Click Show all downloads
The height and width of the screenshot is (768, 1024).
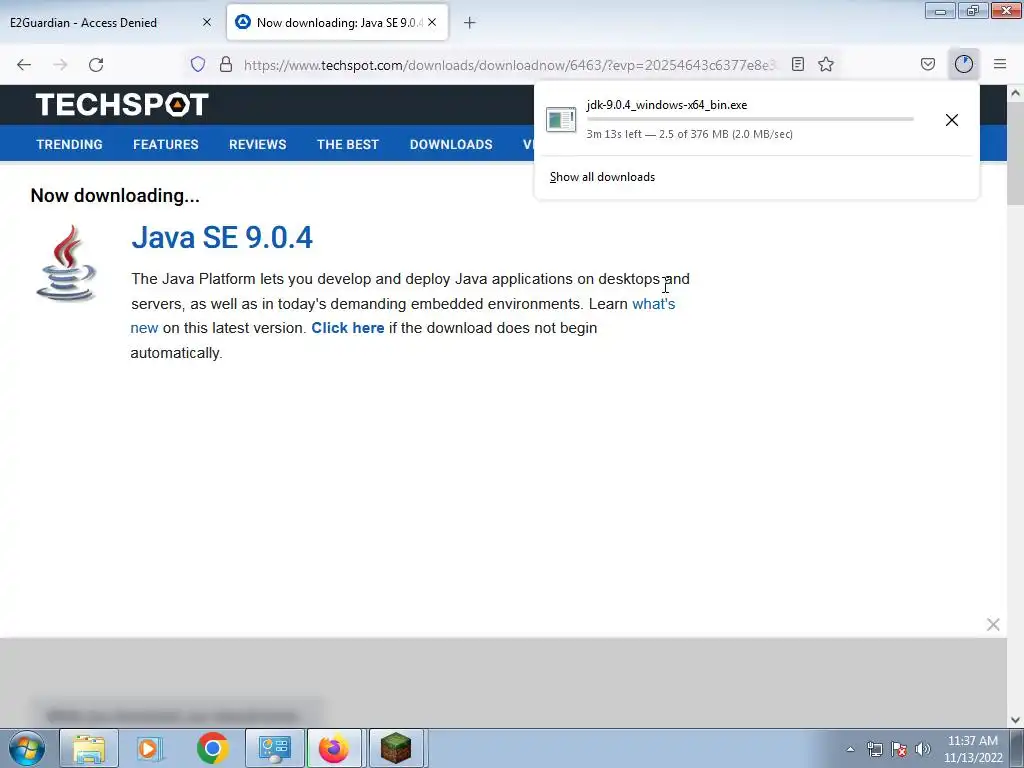tap(602, 177)
